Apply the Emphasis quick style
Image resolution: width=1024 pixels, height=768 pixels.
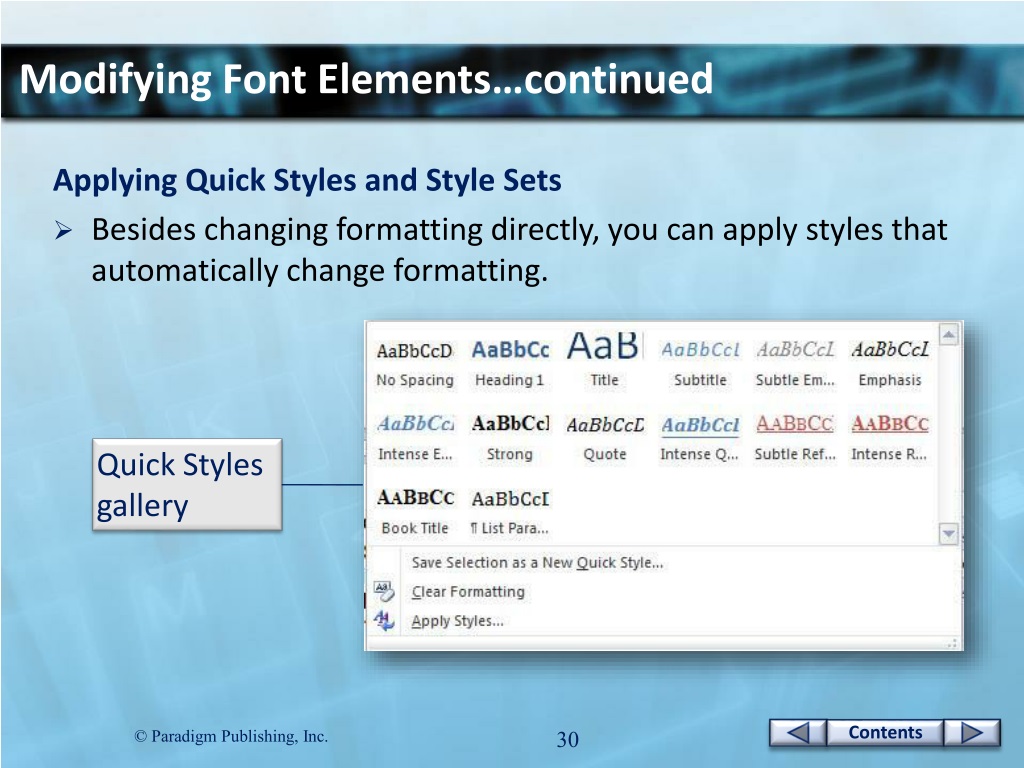pyautogui.click(x=889, y=363)
